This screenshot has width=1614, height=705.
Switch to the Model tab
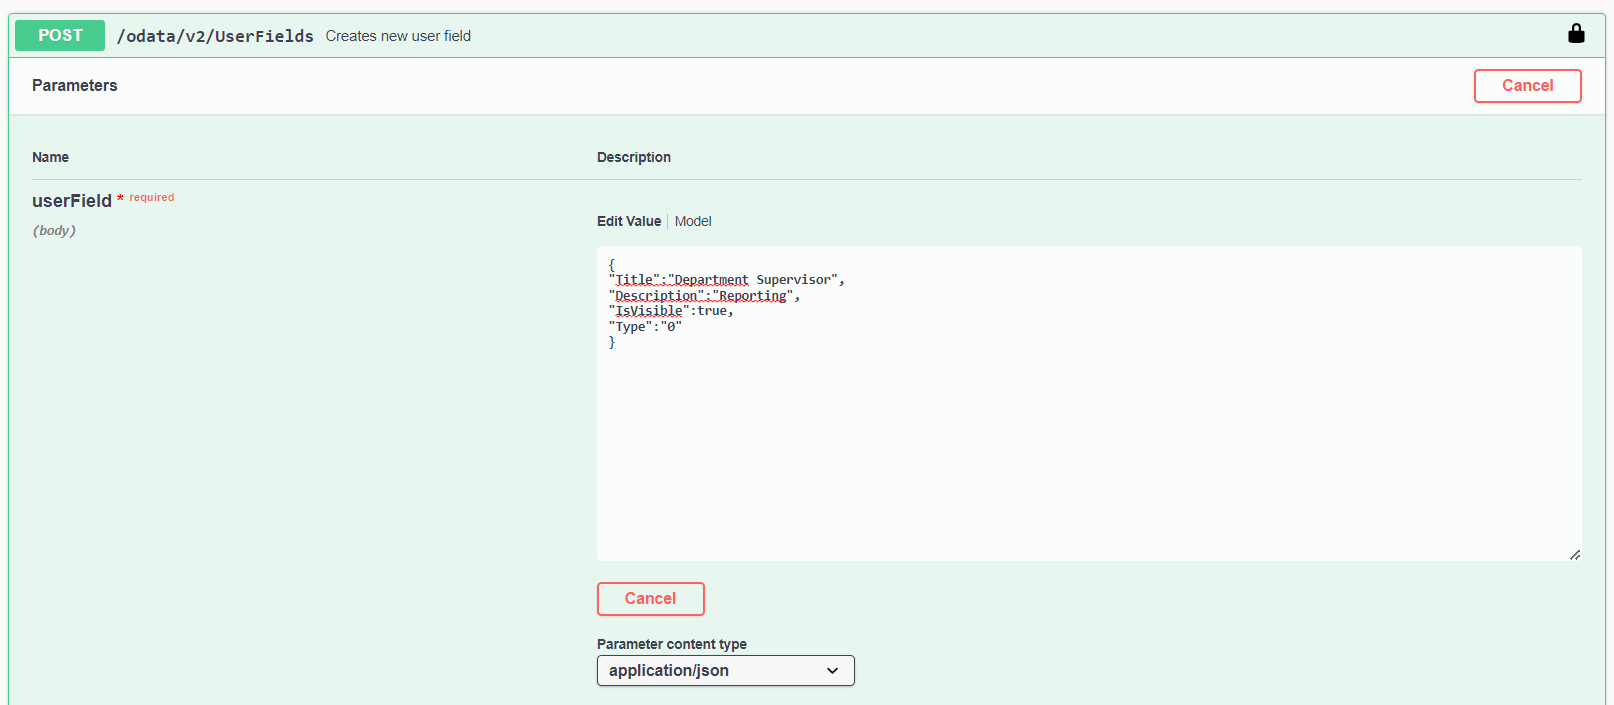click(693, 221)
